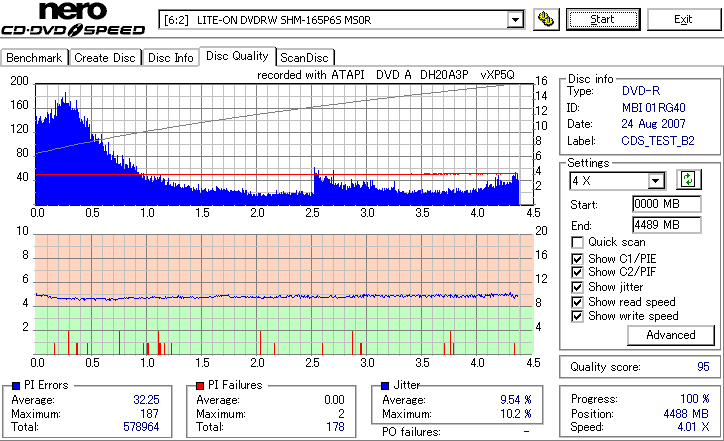
Task: Switch to the ScanDisc tab
Action: 304,58
